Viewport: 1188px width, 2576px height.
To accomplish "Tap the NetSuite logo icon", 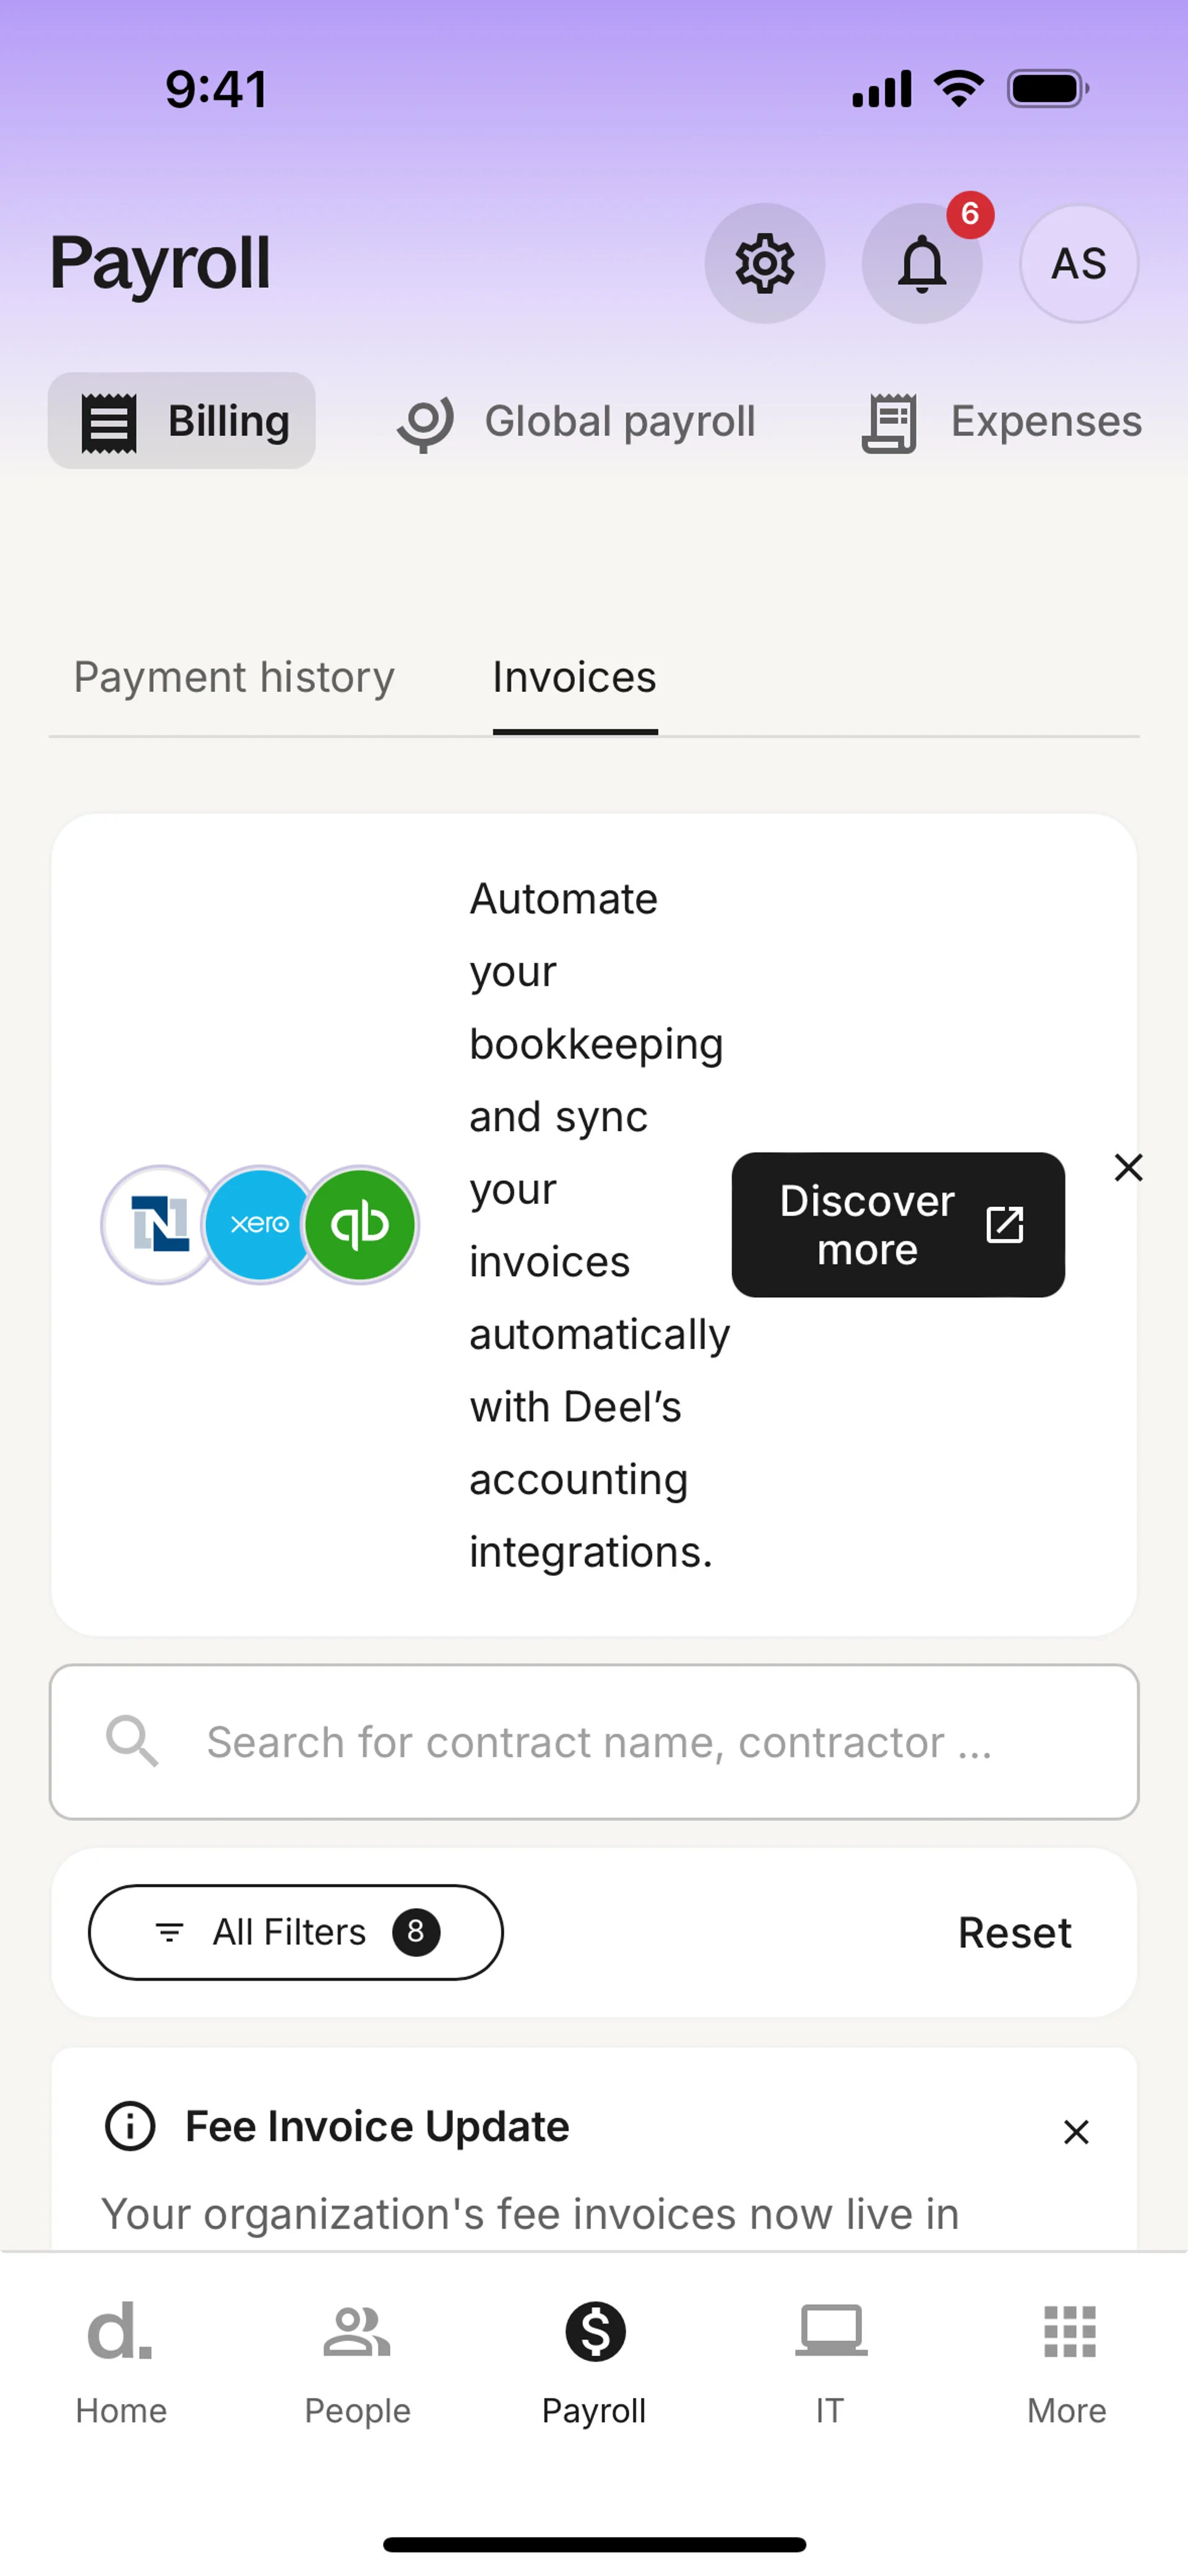I will 160,1224.
